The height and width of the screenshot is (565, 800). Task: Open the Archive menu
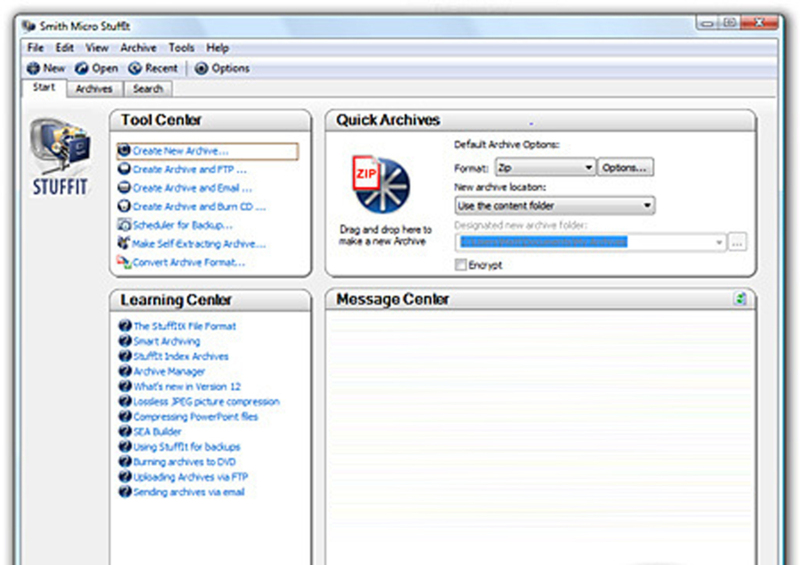pyautogui.click(x=138, y=47)
